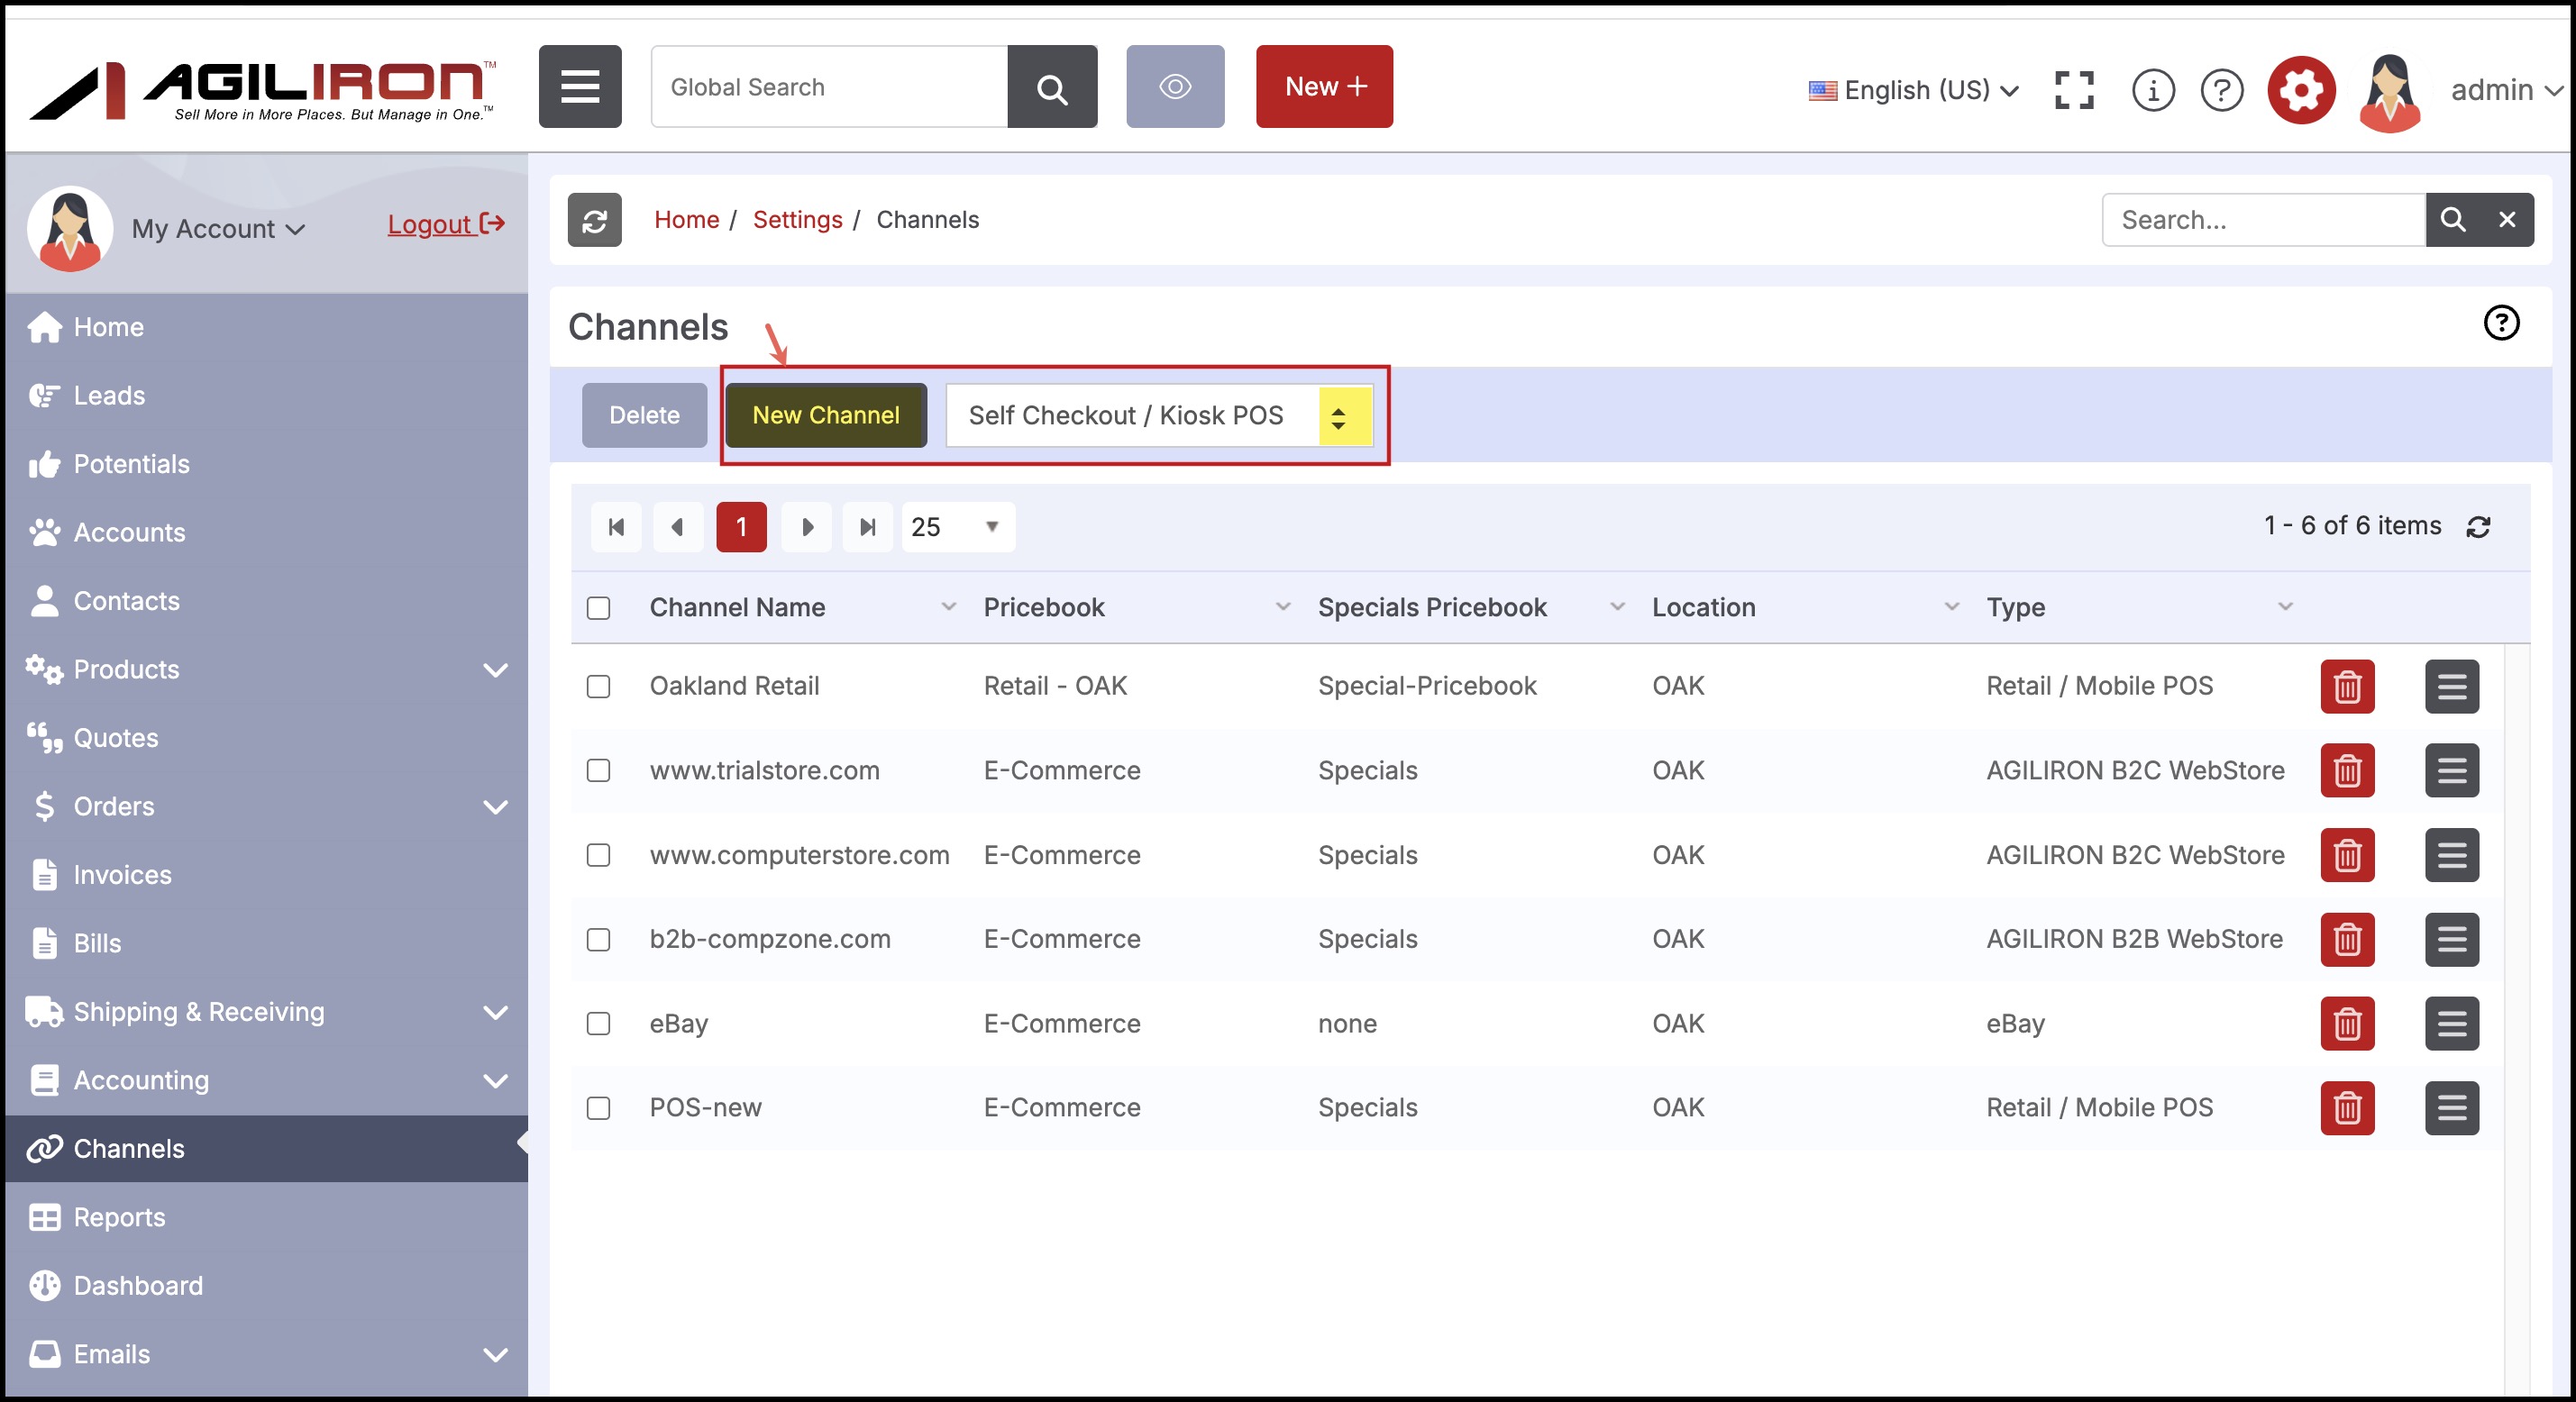The height and width of the screenshot is (1402, 2576).
Task: Navigate to Invoices in sidebar
Action: tap(122, 875)
